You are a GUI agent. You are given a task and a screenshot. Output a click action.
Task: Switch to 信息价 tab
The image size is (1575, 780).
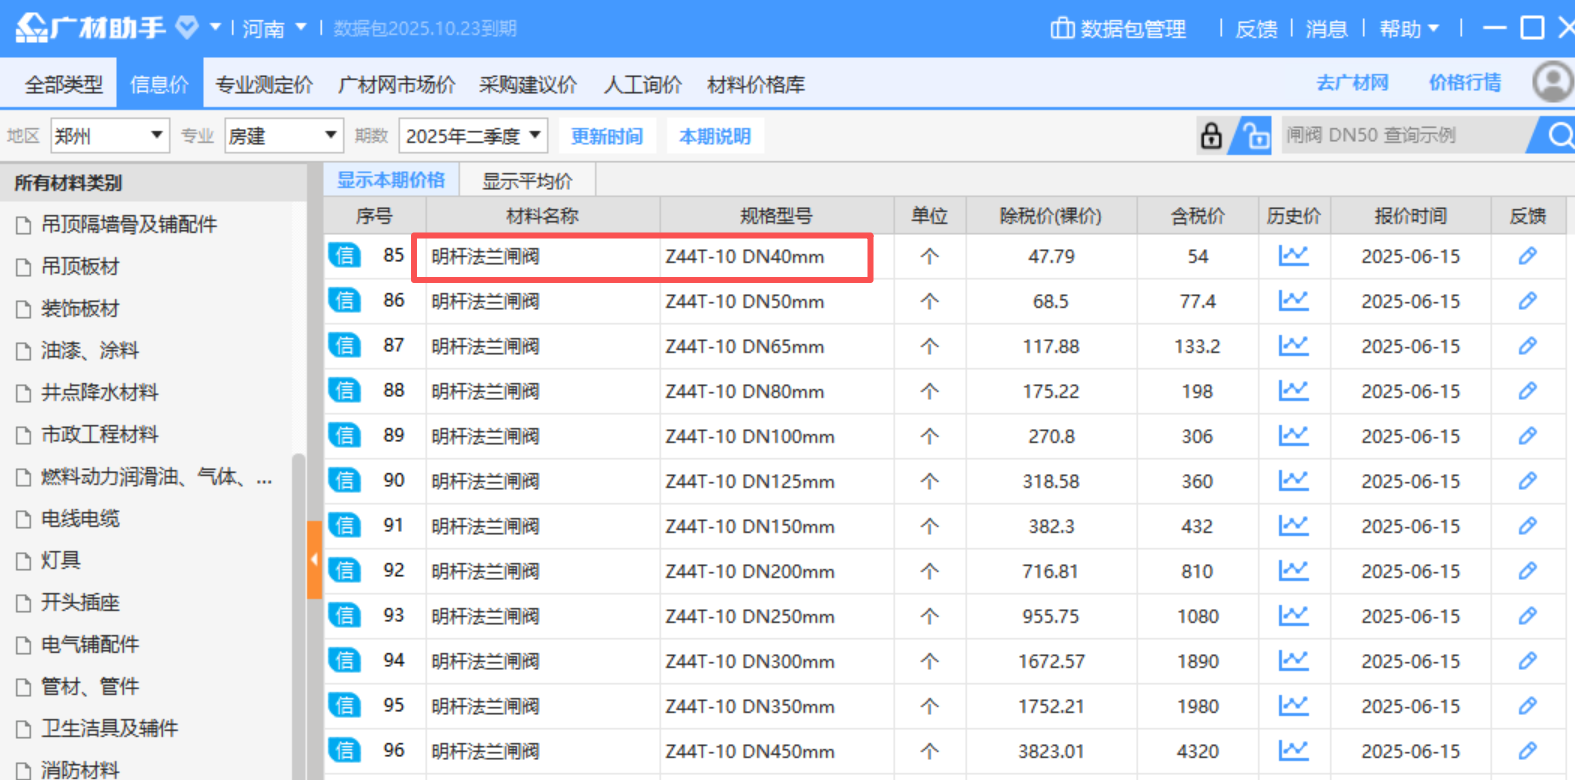point(159,85)
